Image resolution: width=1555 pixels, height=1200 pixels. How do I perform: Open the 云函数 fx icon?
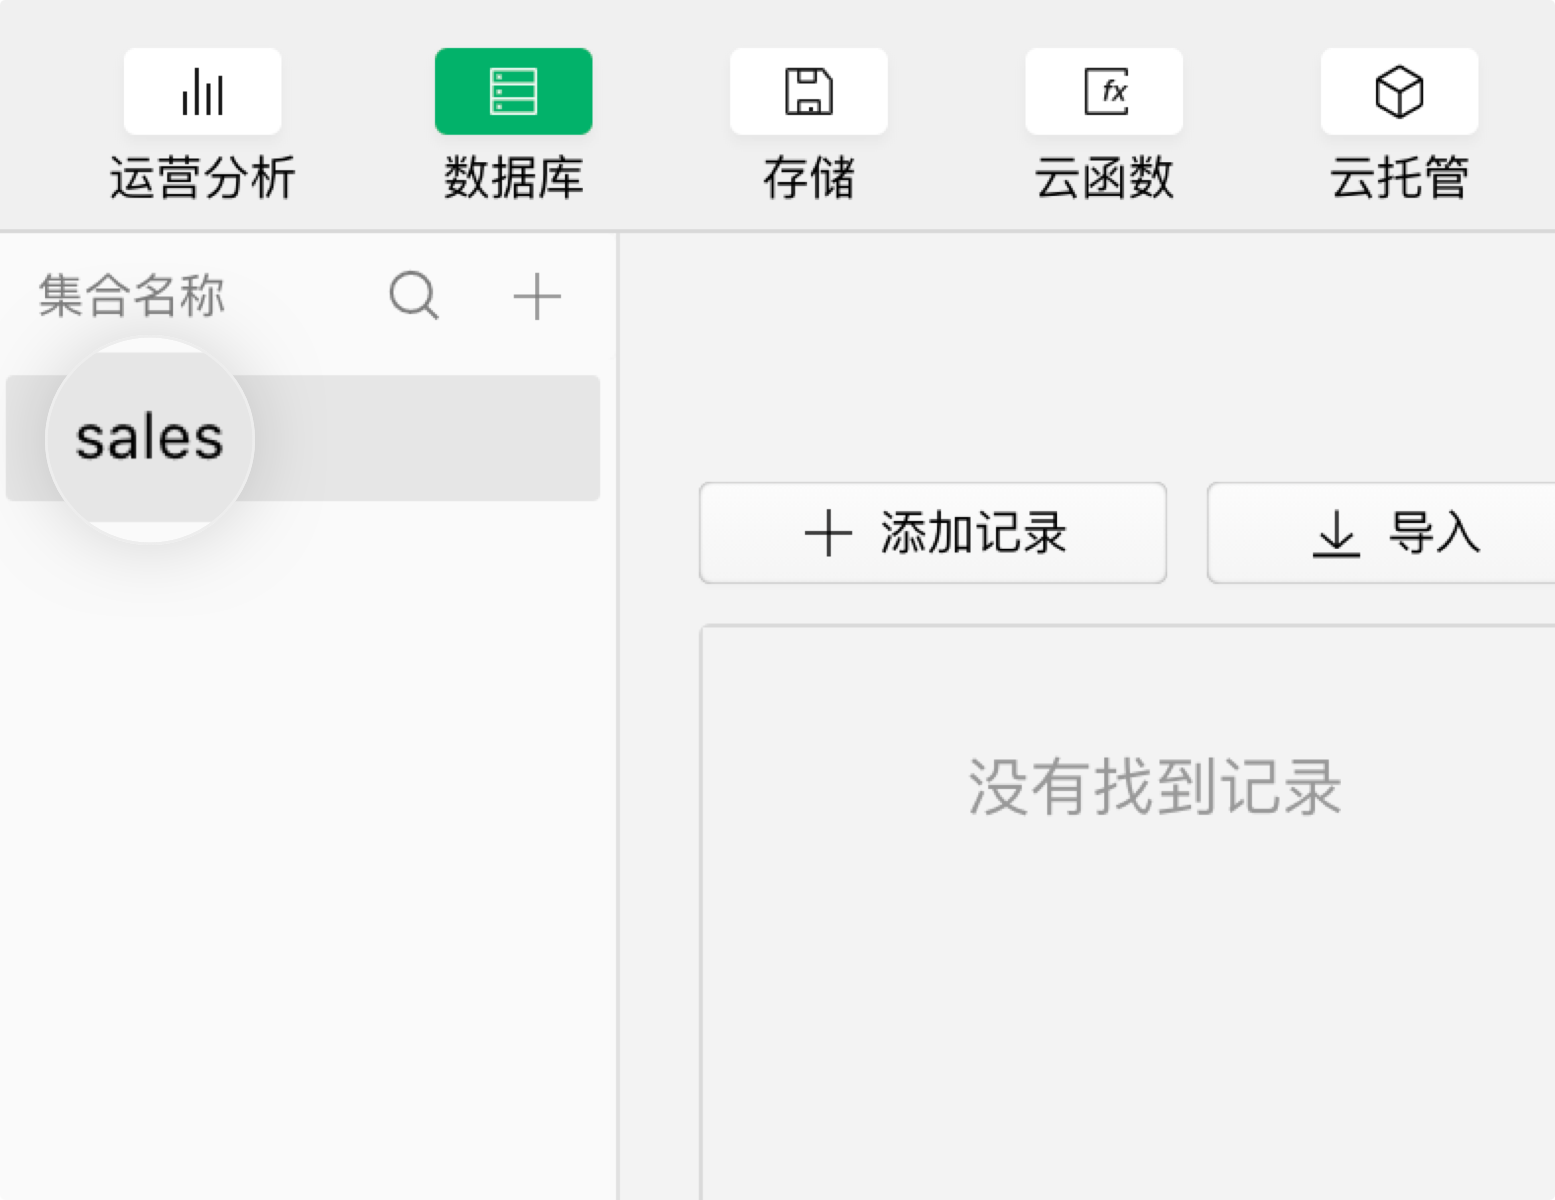(1104, 92)
